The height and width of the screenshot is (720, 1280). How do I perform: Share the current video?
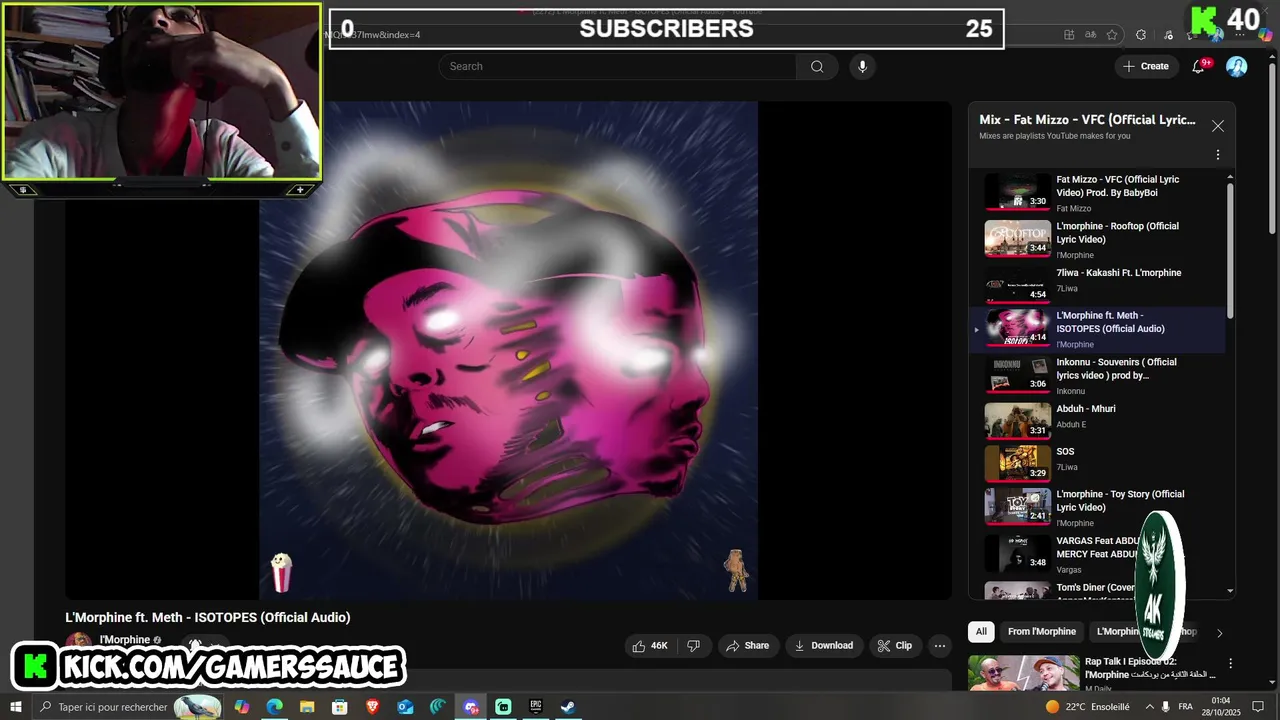click(x=747, y=646)
